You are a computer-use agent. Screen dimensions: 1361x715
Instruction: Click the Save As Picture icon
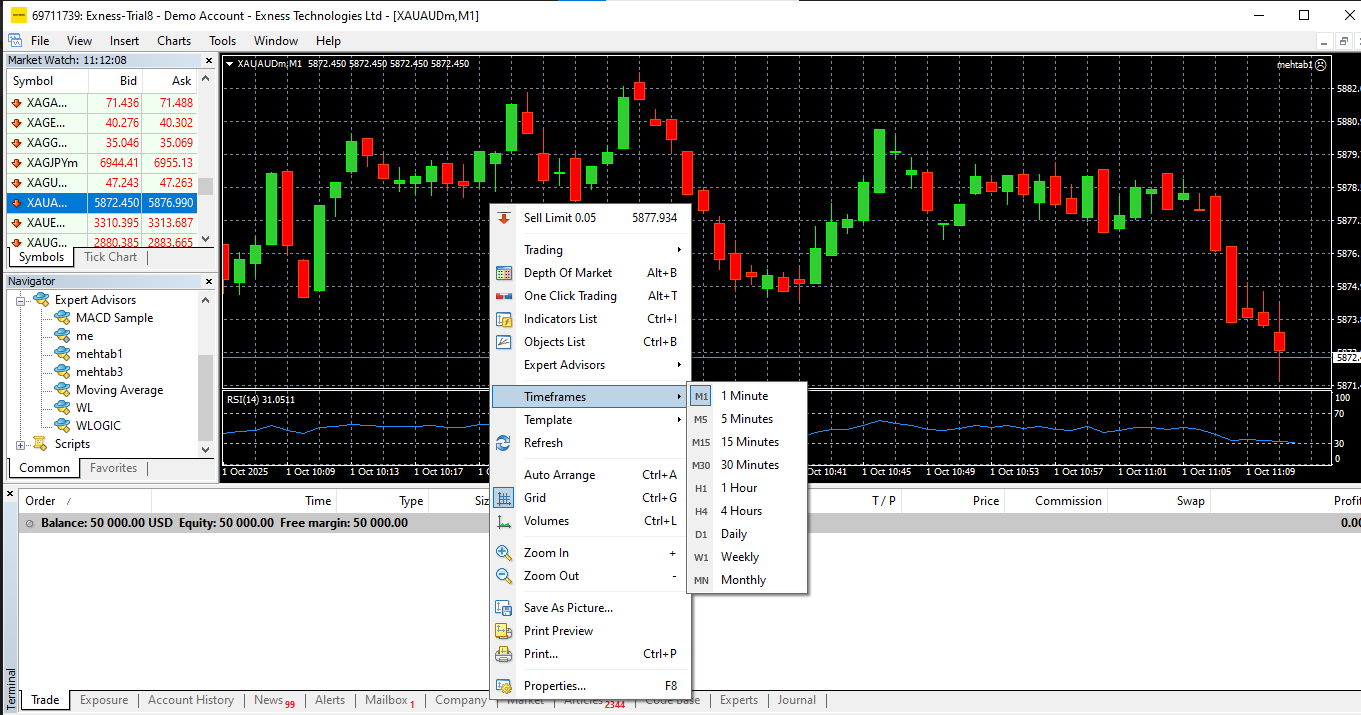(x=504, y=608)
